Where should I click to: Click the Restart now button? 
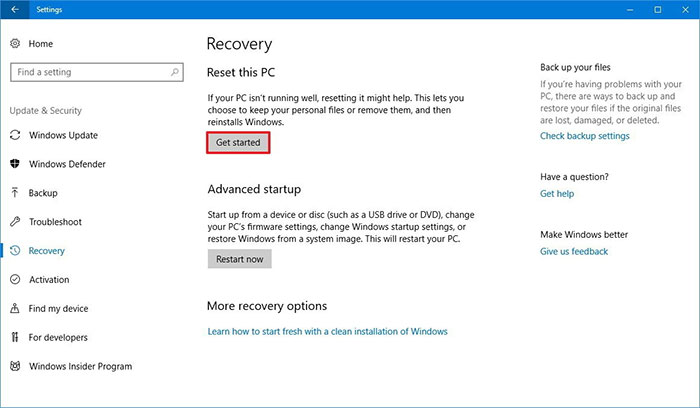point(239,259)
